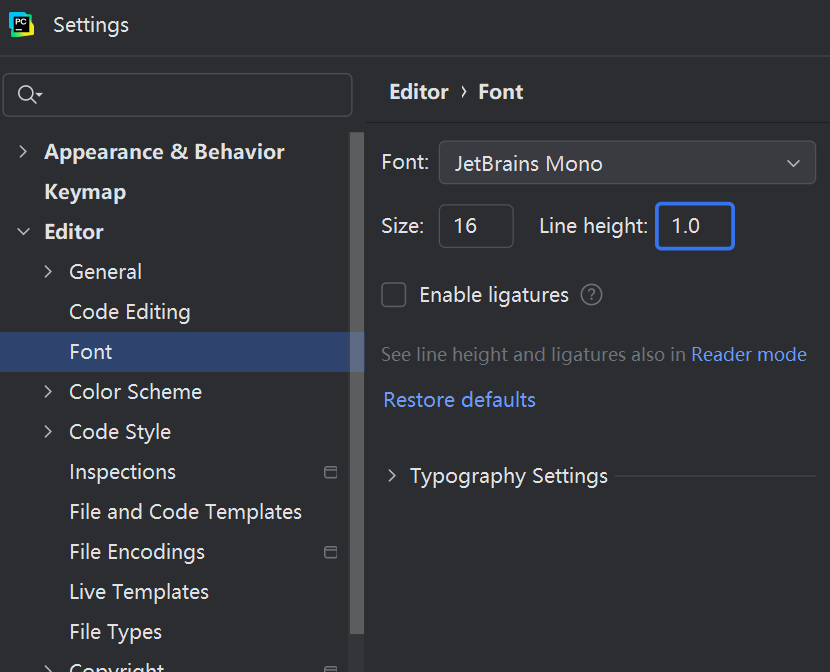Click the search magnifier icon
Screen dimensions: 830x672
[x=28, y=95]
